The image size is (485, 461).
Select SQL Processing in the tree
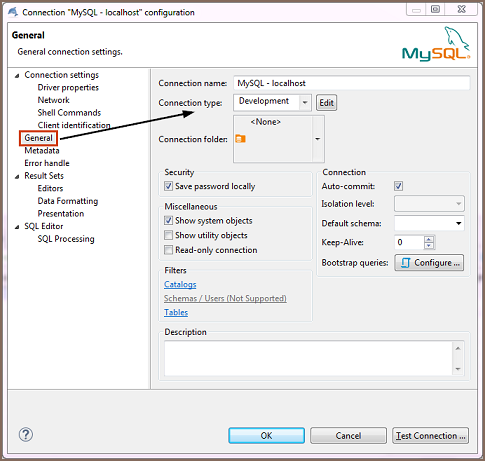[66, 239]
